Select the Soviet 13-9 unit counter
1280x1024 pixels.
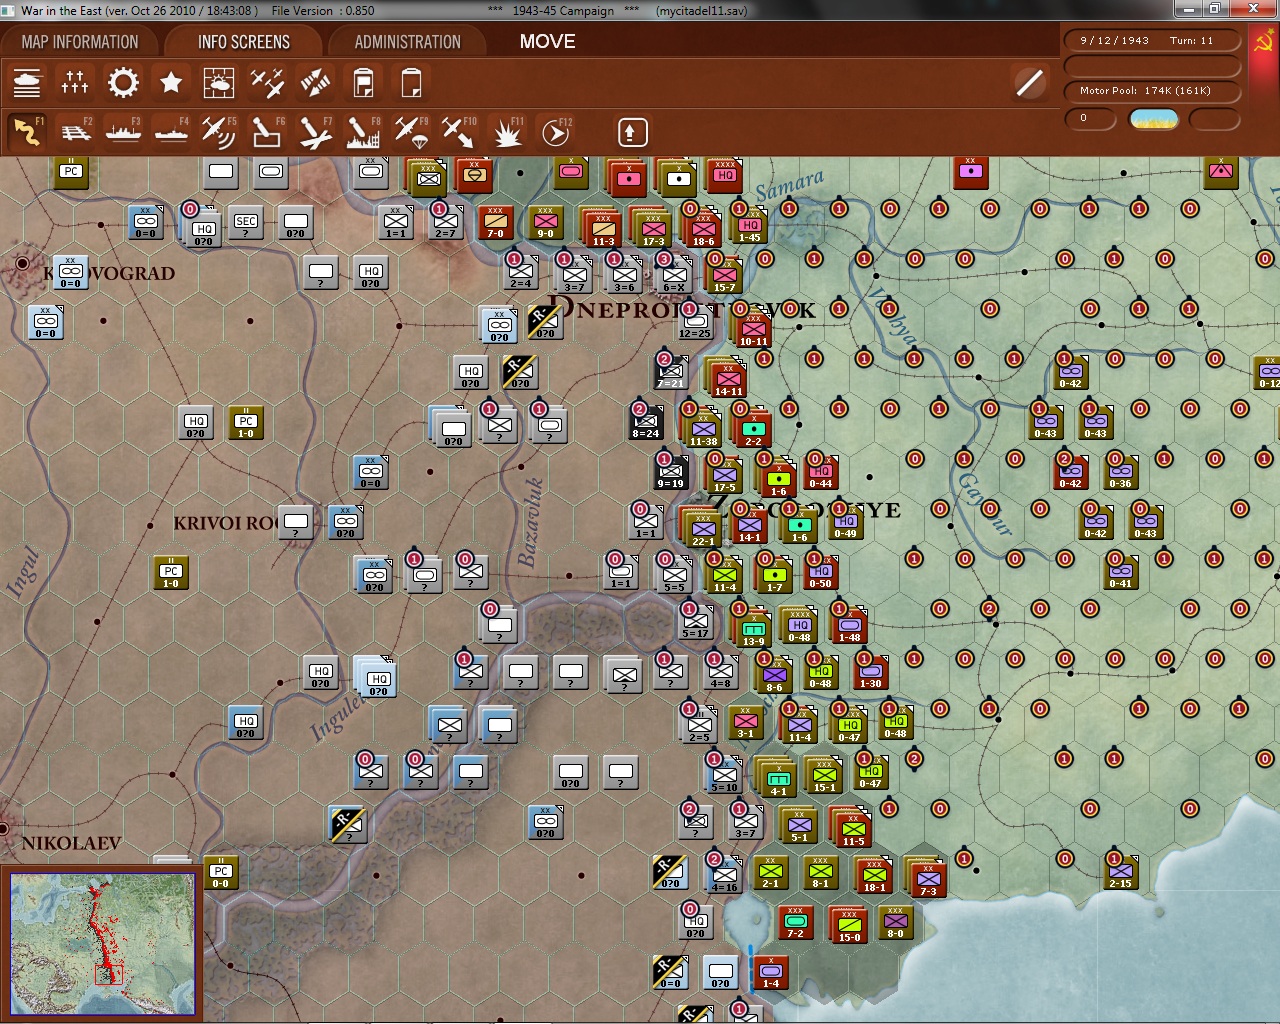tap(752, 629)
